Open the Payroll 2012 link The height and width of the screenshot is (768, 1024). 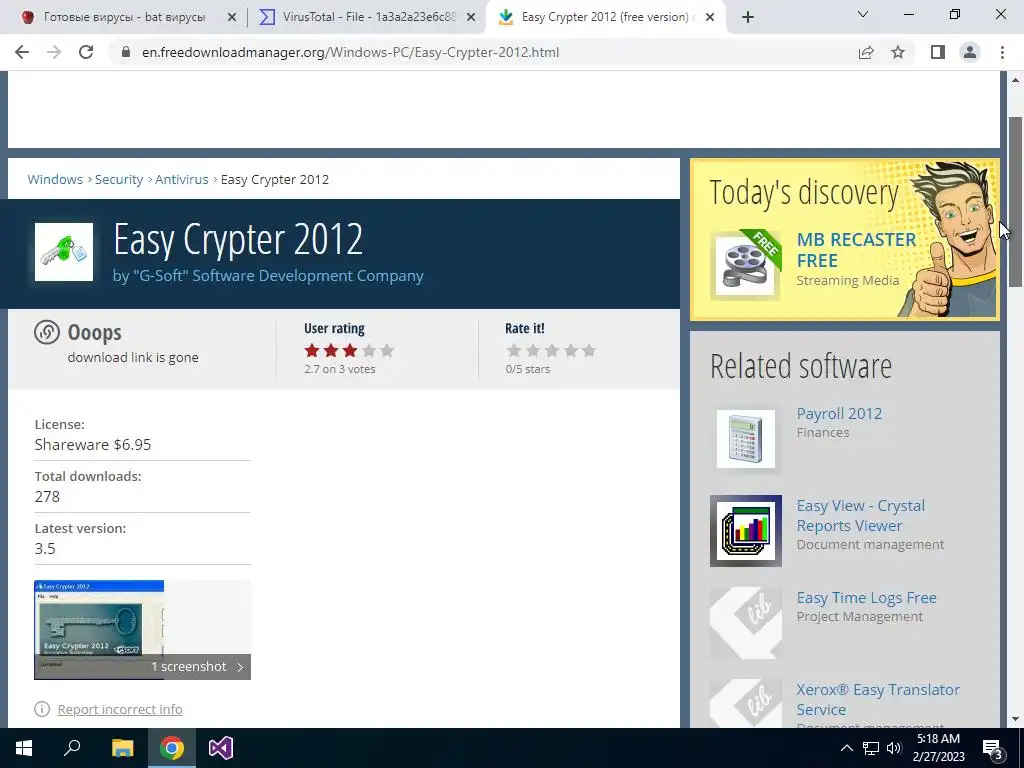[x=839, y=413]
